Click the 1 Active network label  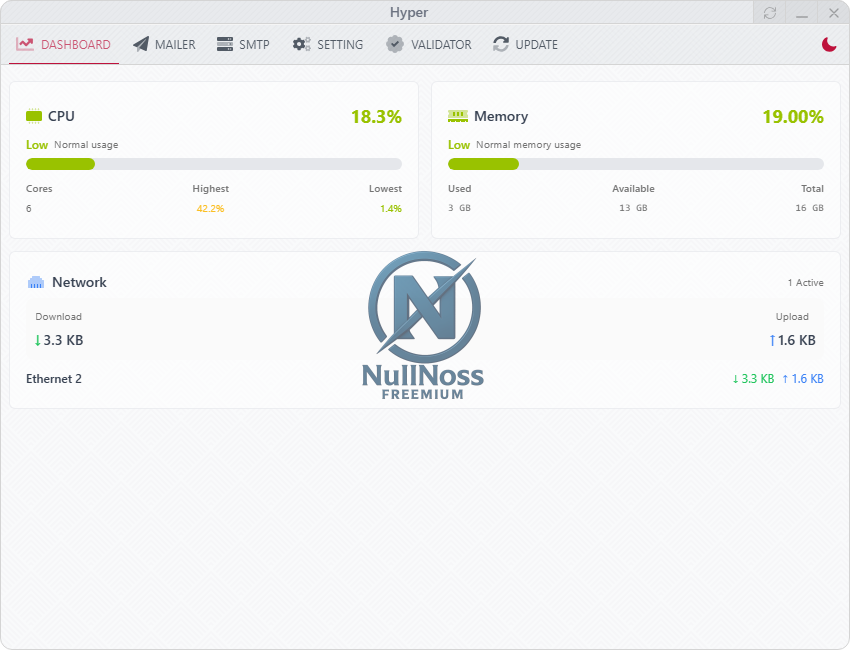(805, 283)
